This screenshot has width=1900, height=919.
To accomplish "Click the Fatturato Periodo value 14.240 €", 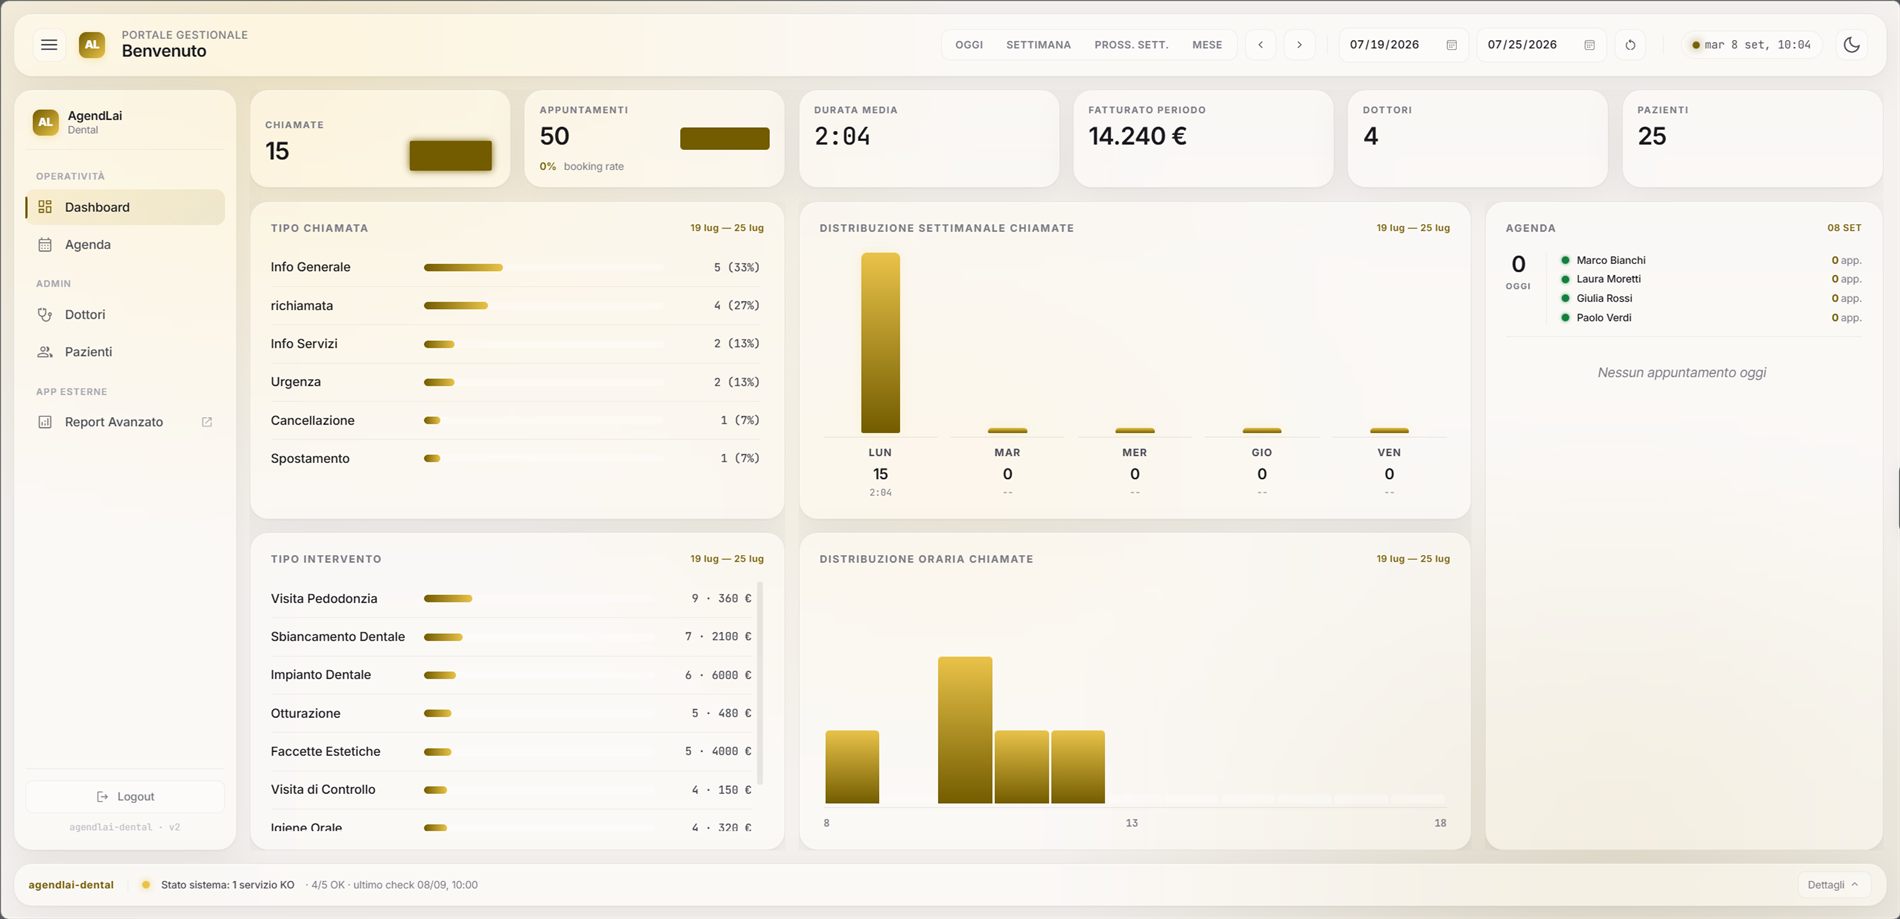I will tap(1138, 136).
